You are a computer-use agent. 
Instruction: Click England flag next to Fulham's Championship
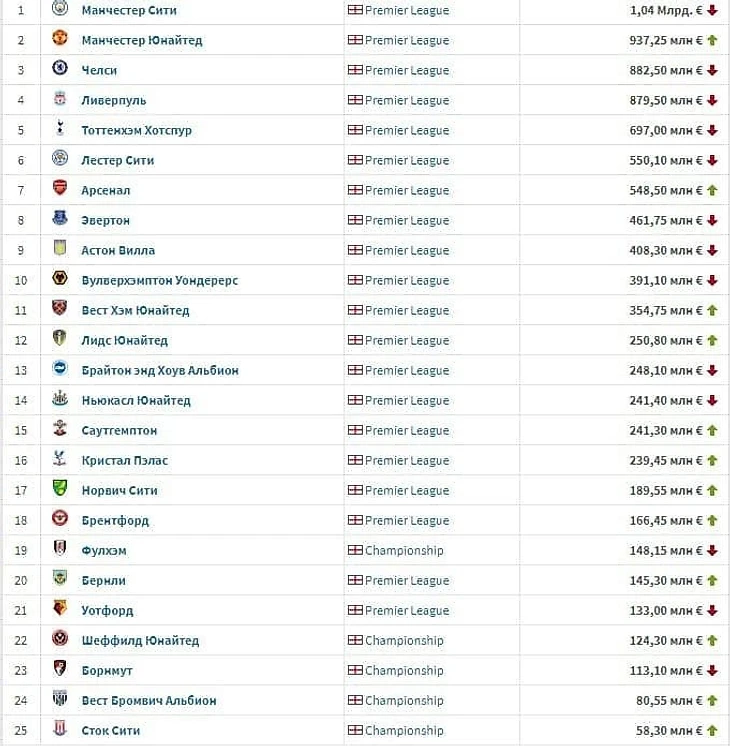[x=355, y=550]
